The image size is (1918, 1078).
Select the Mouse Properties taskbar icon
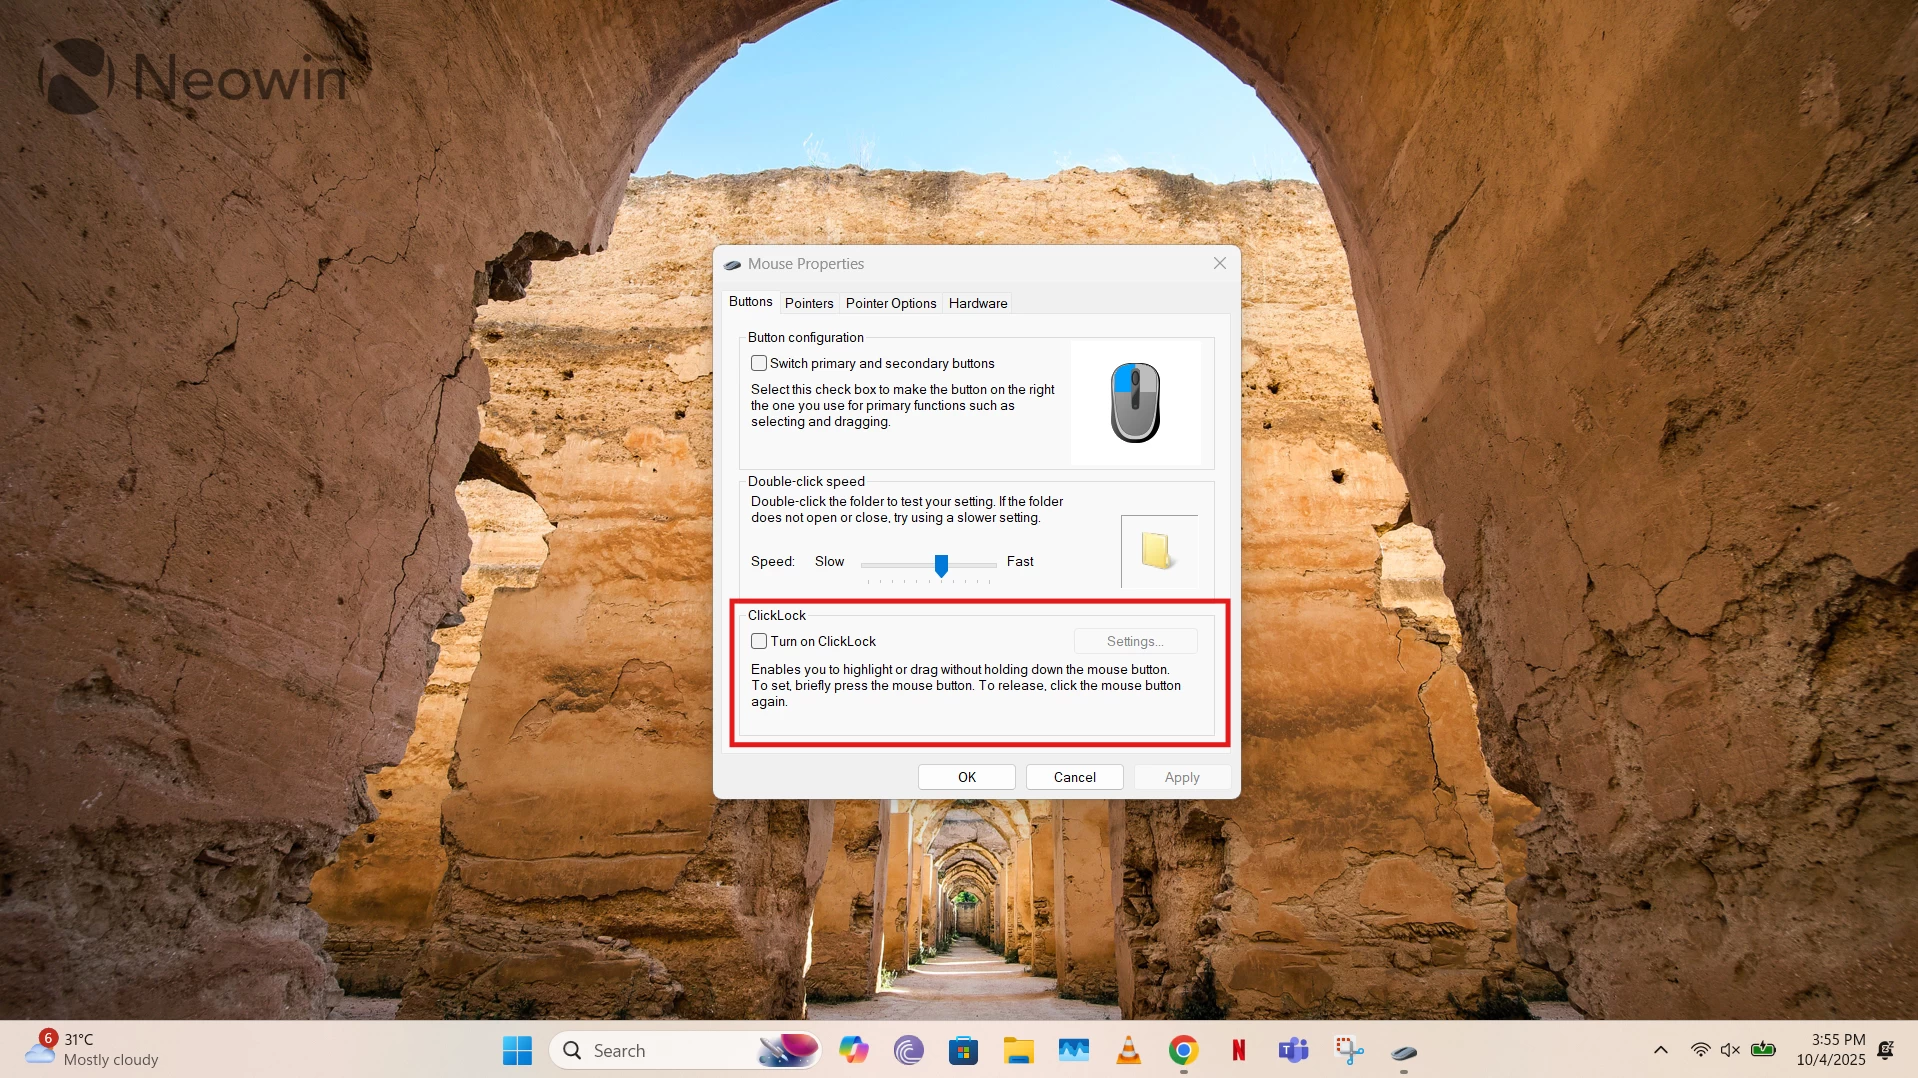1403,1052
